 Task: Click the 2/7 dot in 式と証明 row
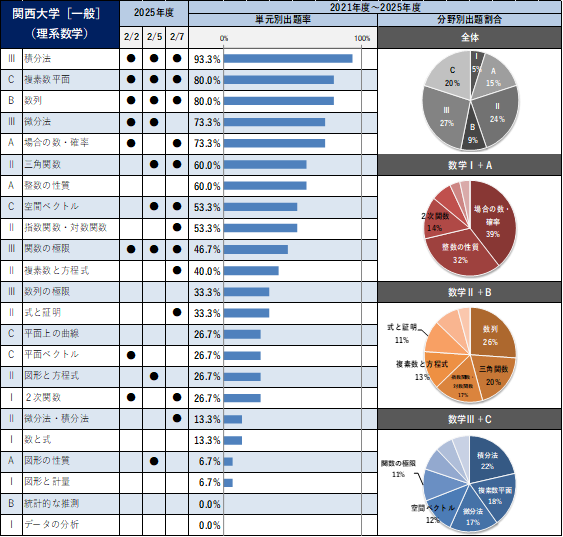(177, 312)
